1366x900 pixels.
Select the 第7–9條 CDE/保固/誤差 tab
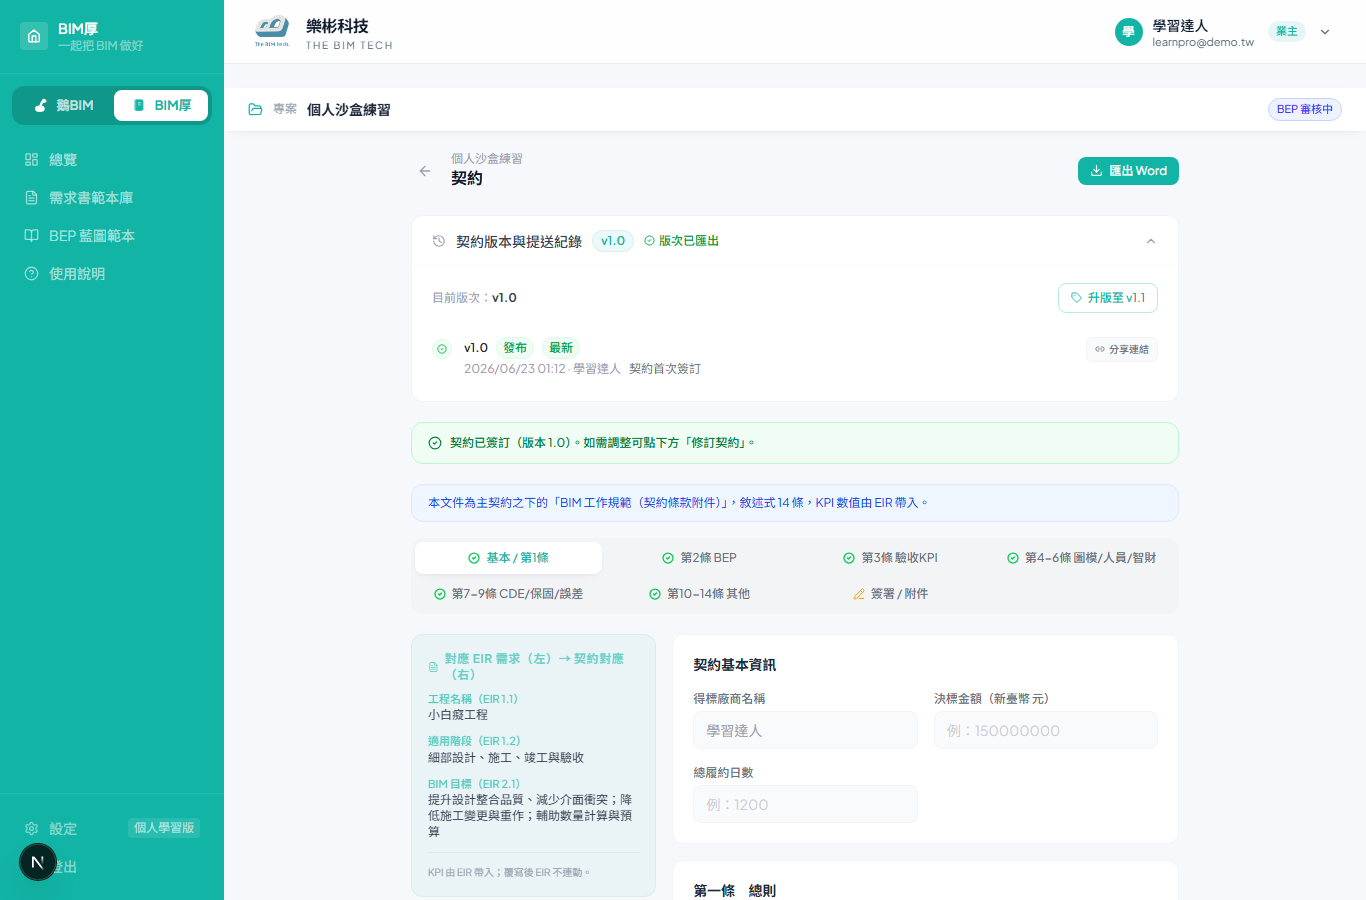[508, 594]
